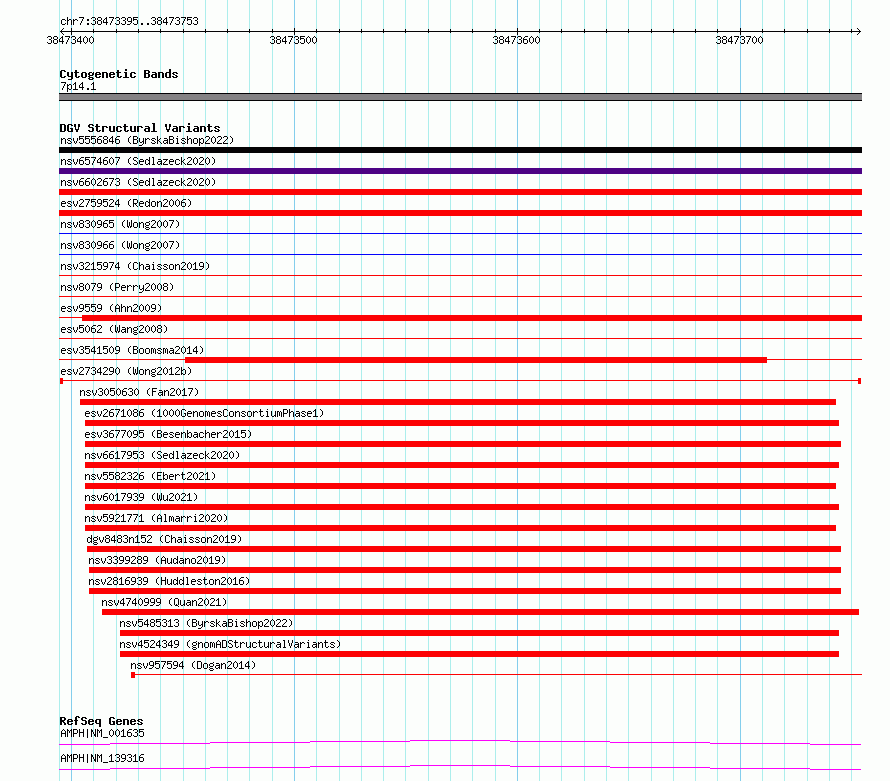
Task: Open variant nsv4740999 (Quan2021)
Action: [164, 602]
